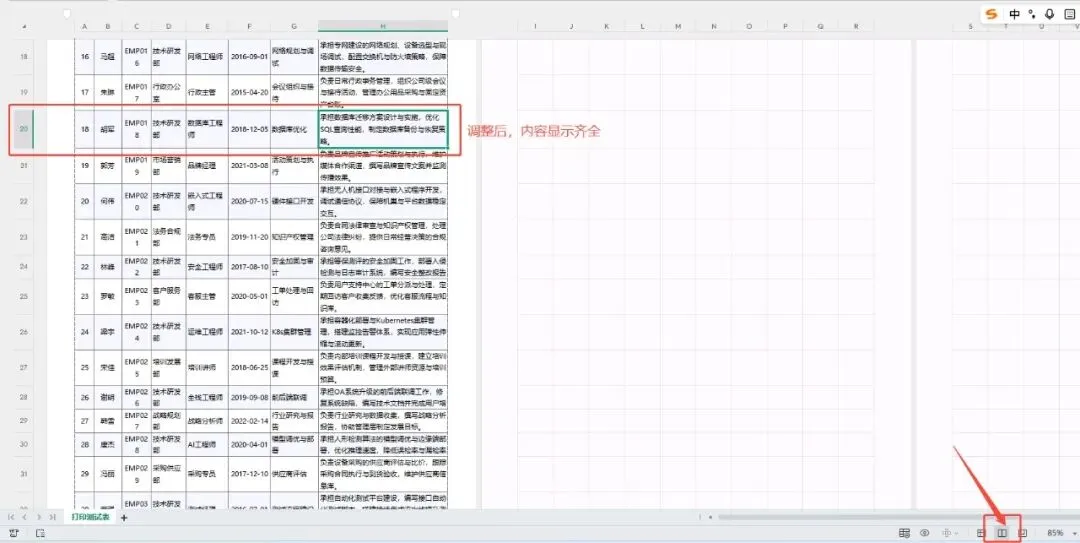The width and height of the screenshot is (1080, 543).
Task: Open the Sogou soft keyboard icon
Action: pos(1069,14)
